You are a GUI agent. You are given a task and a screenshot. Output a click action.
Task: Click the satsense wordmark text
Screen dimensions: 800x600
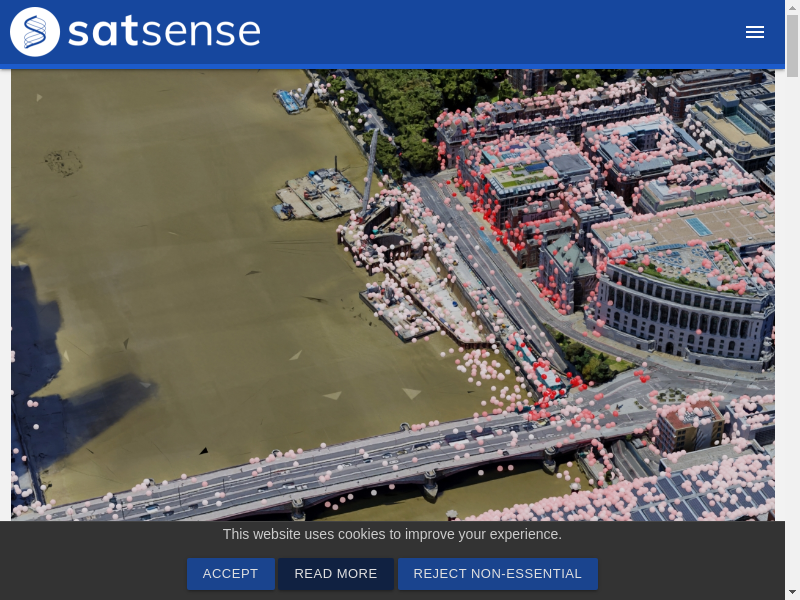tap(164, 32)
